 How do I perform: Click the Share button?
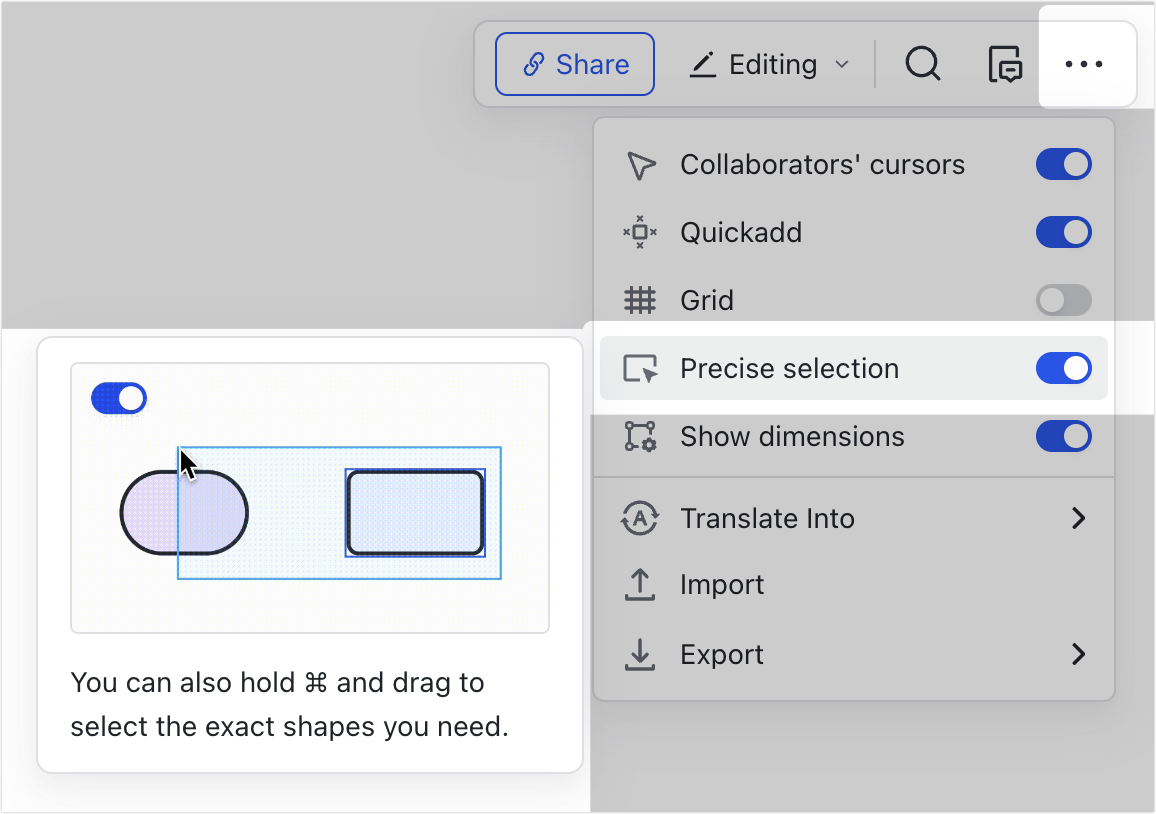pyautogui.click(x=575, y=65)
